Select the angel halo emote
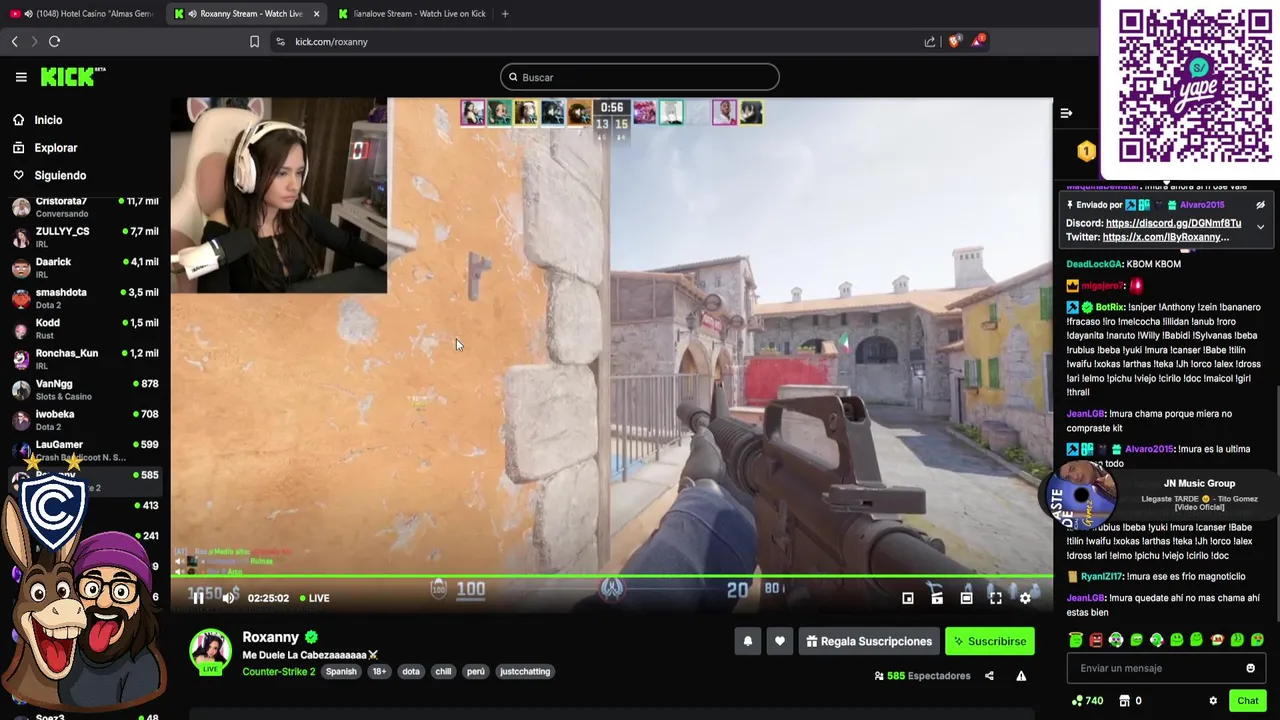 coord(1076,640)
